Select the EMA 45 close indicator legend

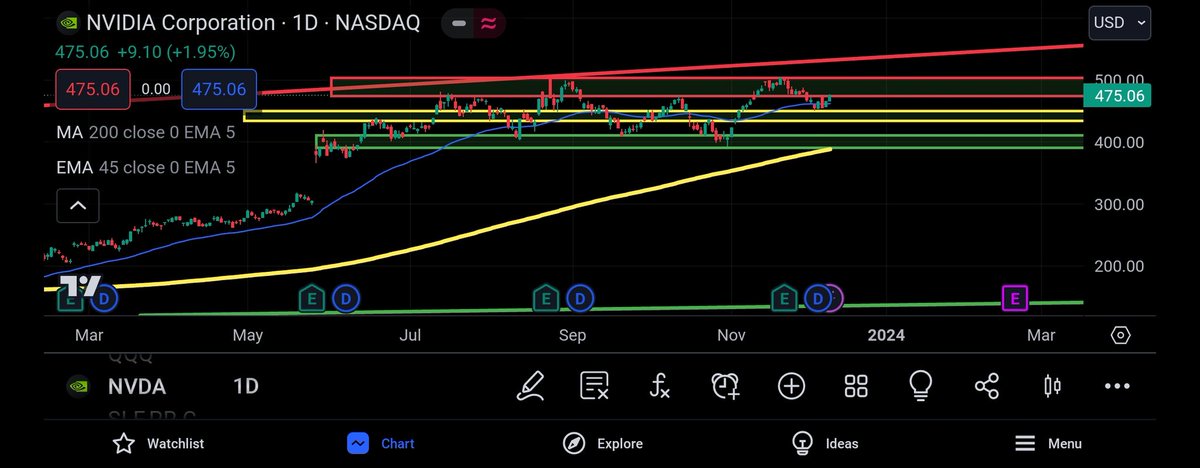point(145,167)
